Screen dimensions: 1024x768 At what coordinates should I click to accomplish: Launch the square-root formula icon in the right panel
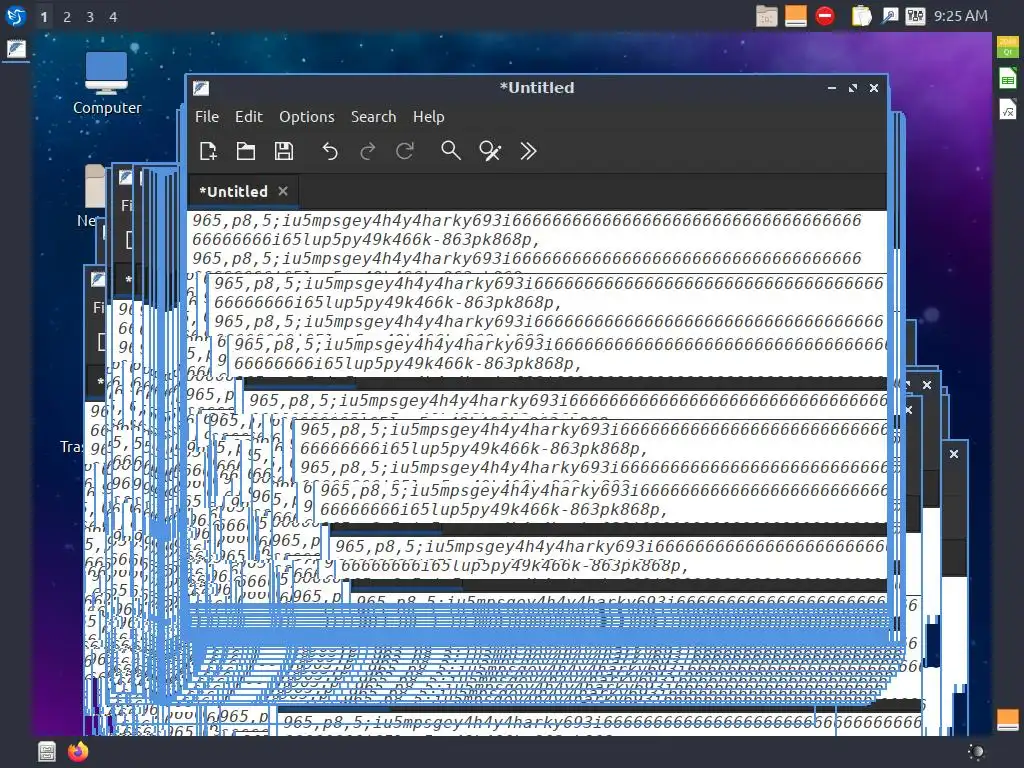click(x=1008, y=110)
